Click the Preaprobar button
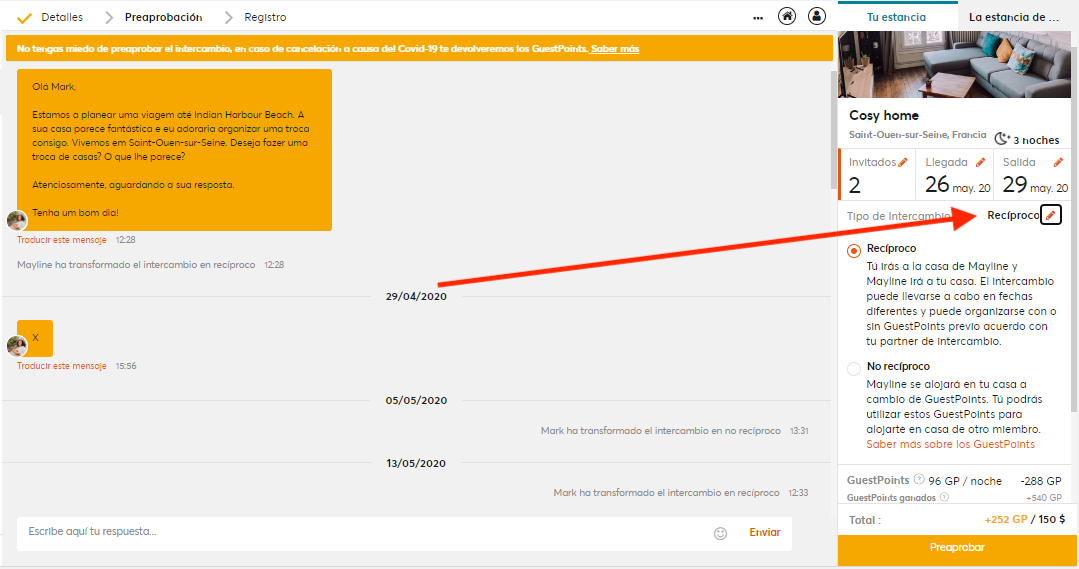 click(x=957, y=548)
